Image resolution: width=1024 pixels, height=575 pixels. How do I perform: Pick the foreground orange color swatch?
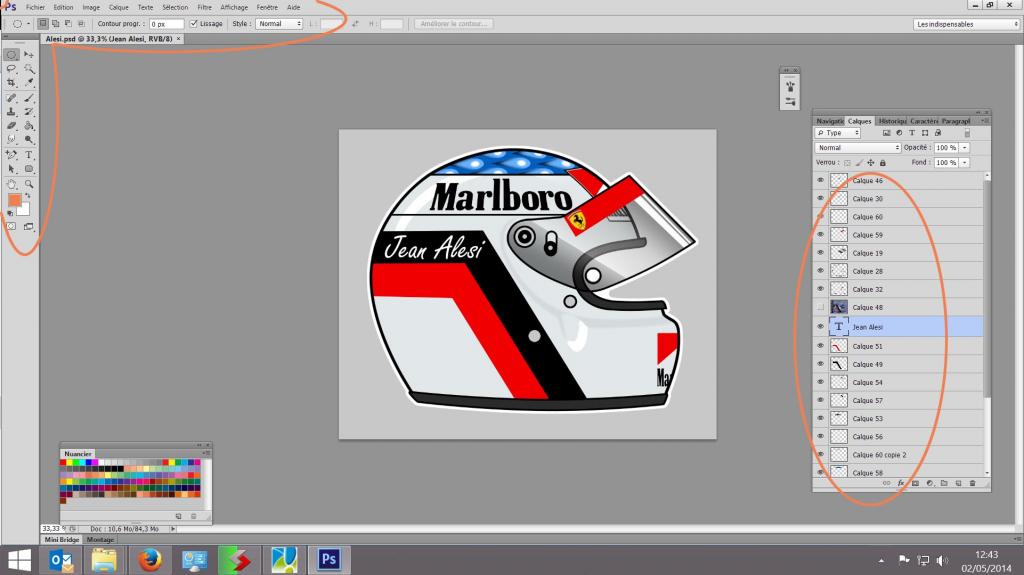[x=13, y=199]
